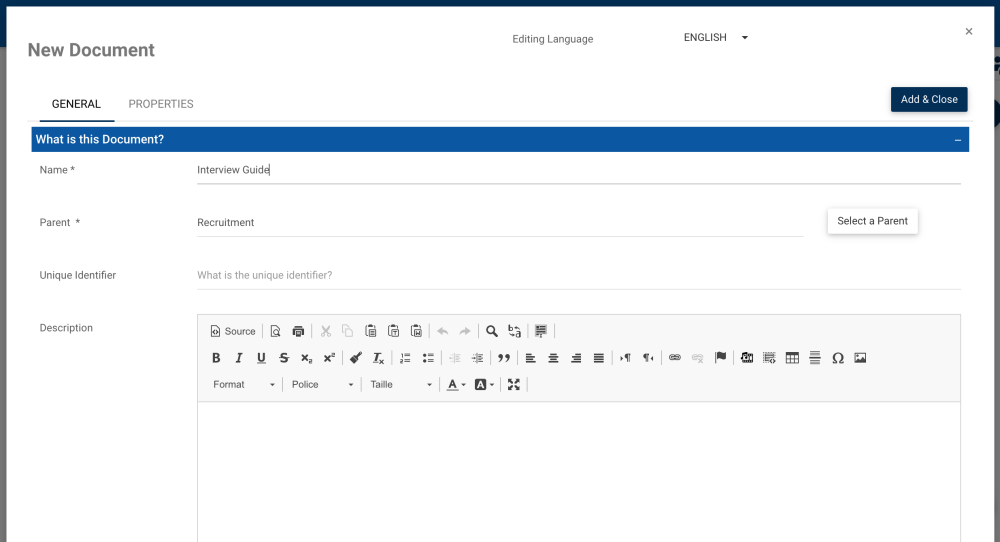
Task: Click the Print icon in toolbar
Action: click(298, 331)
